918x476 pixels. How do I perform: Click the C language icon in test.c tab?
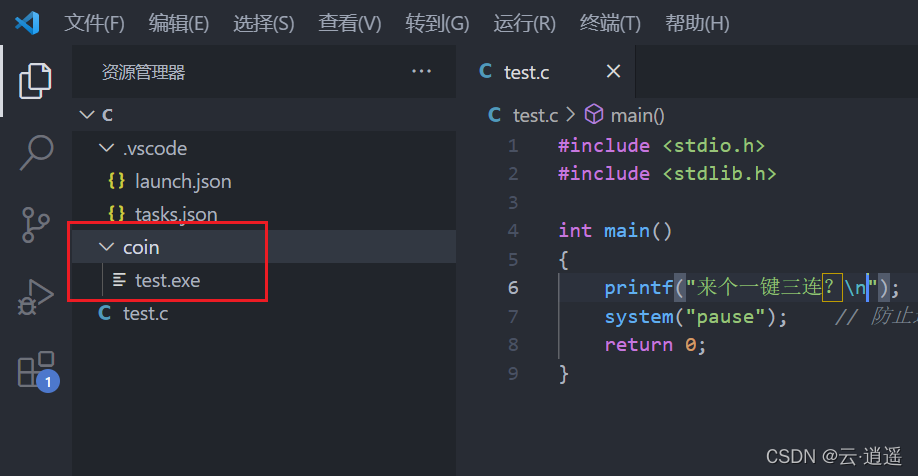tap(485, 71)
